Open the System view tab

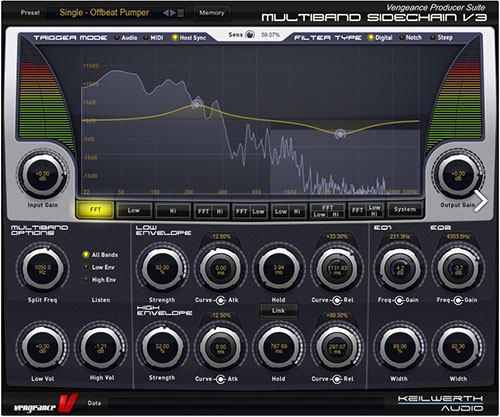tap(405, 210)
